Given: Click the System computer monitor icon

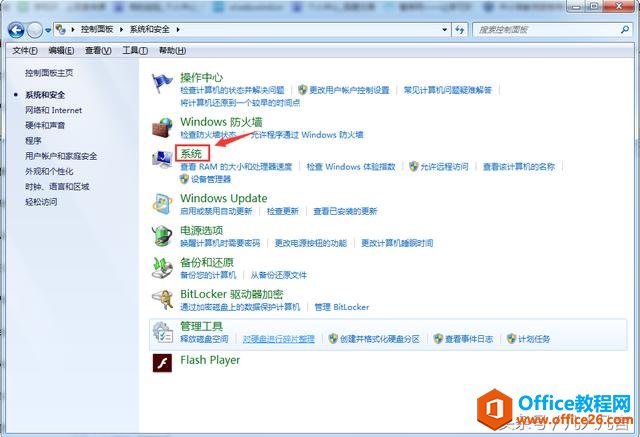Looking at the screenshot, I should (162, 160).
